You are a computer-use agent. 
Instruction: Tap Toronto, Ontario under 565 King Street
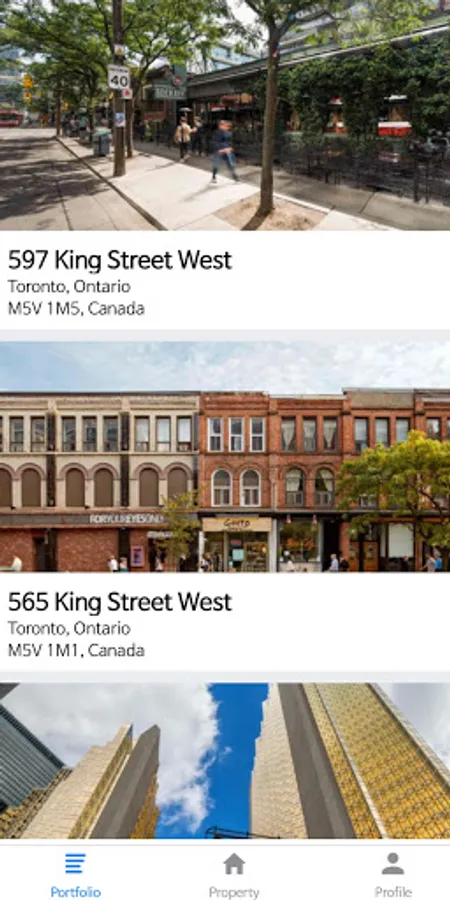[x=69, y=628]
